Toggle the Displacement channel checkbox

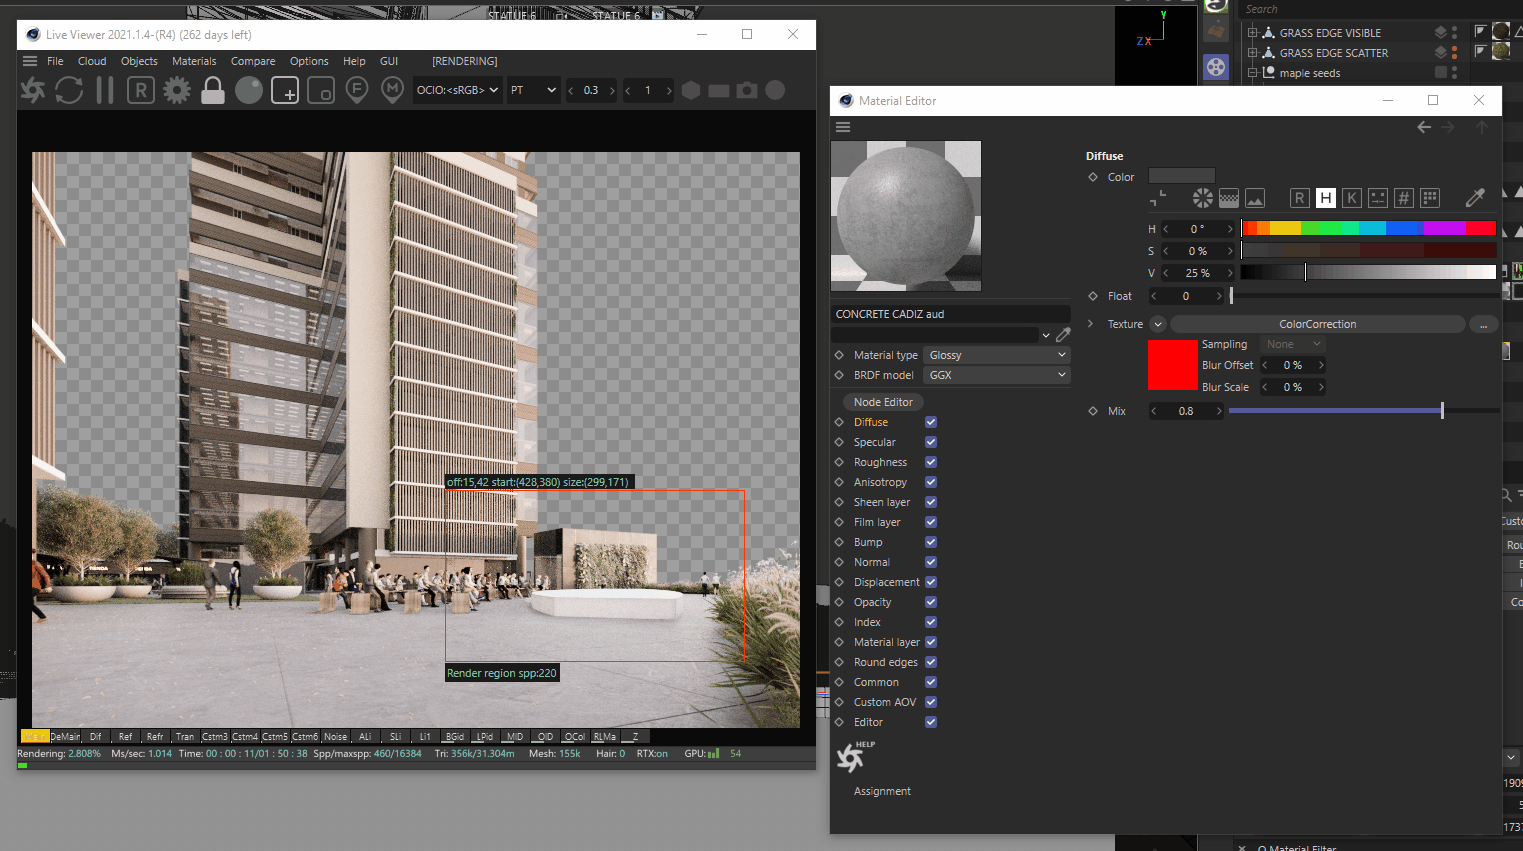pos(931,582)
